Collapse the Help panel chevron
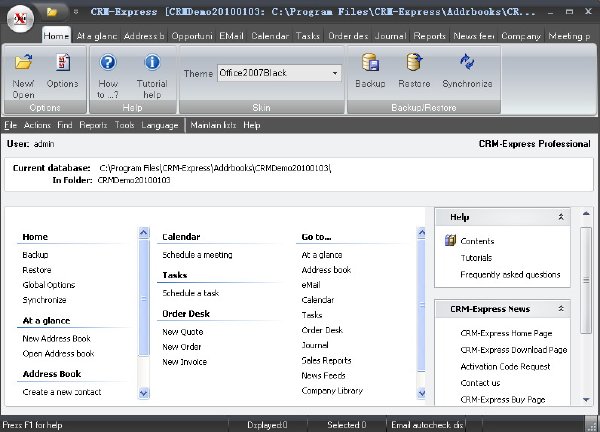This screenshot has height=432, width=600. coord(561,217)
